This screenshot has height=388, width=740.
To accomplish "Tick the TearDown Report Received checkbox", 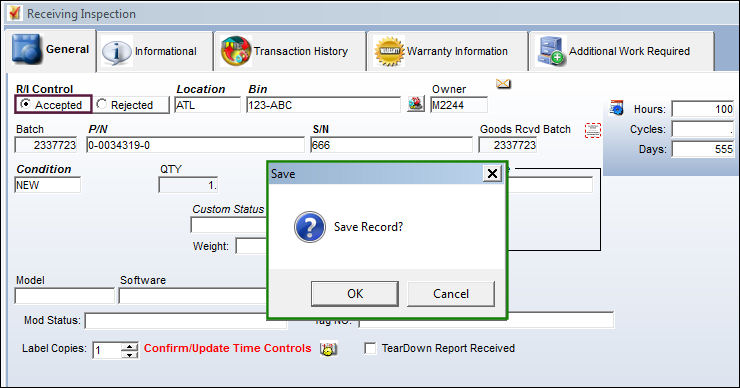I will pos(370,348).
